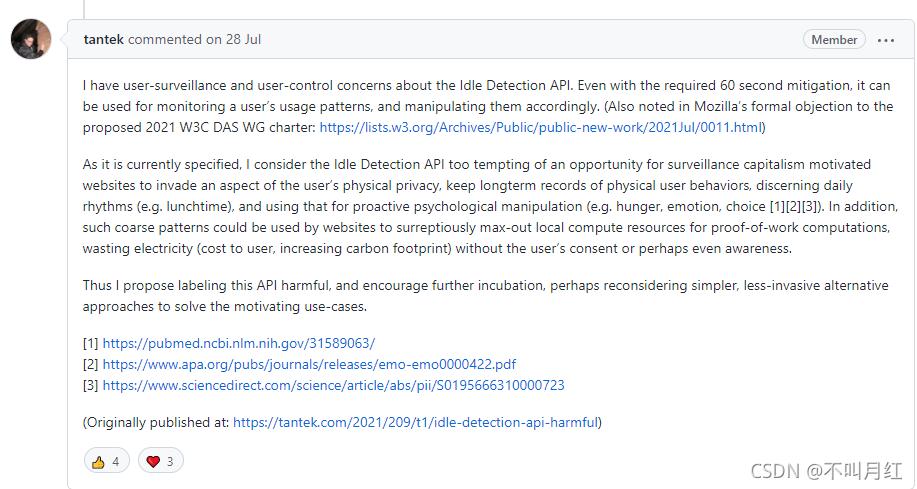Click the [3] reference marker
This screenshot has height=489, width=917.
(90, 385)
